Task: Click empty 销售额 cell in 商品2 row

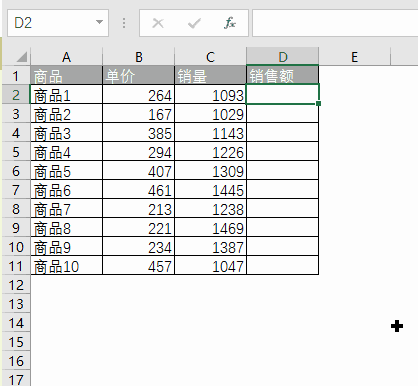Action: coord(283,113)
